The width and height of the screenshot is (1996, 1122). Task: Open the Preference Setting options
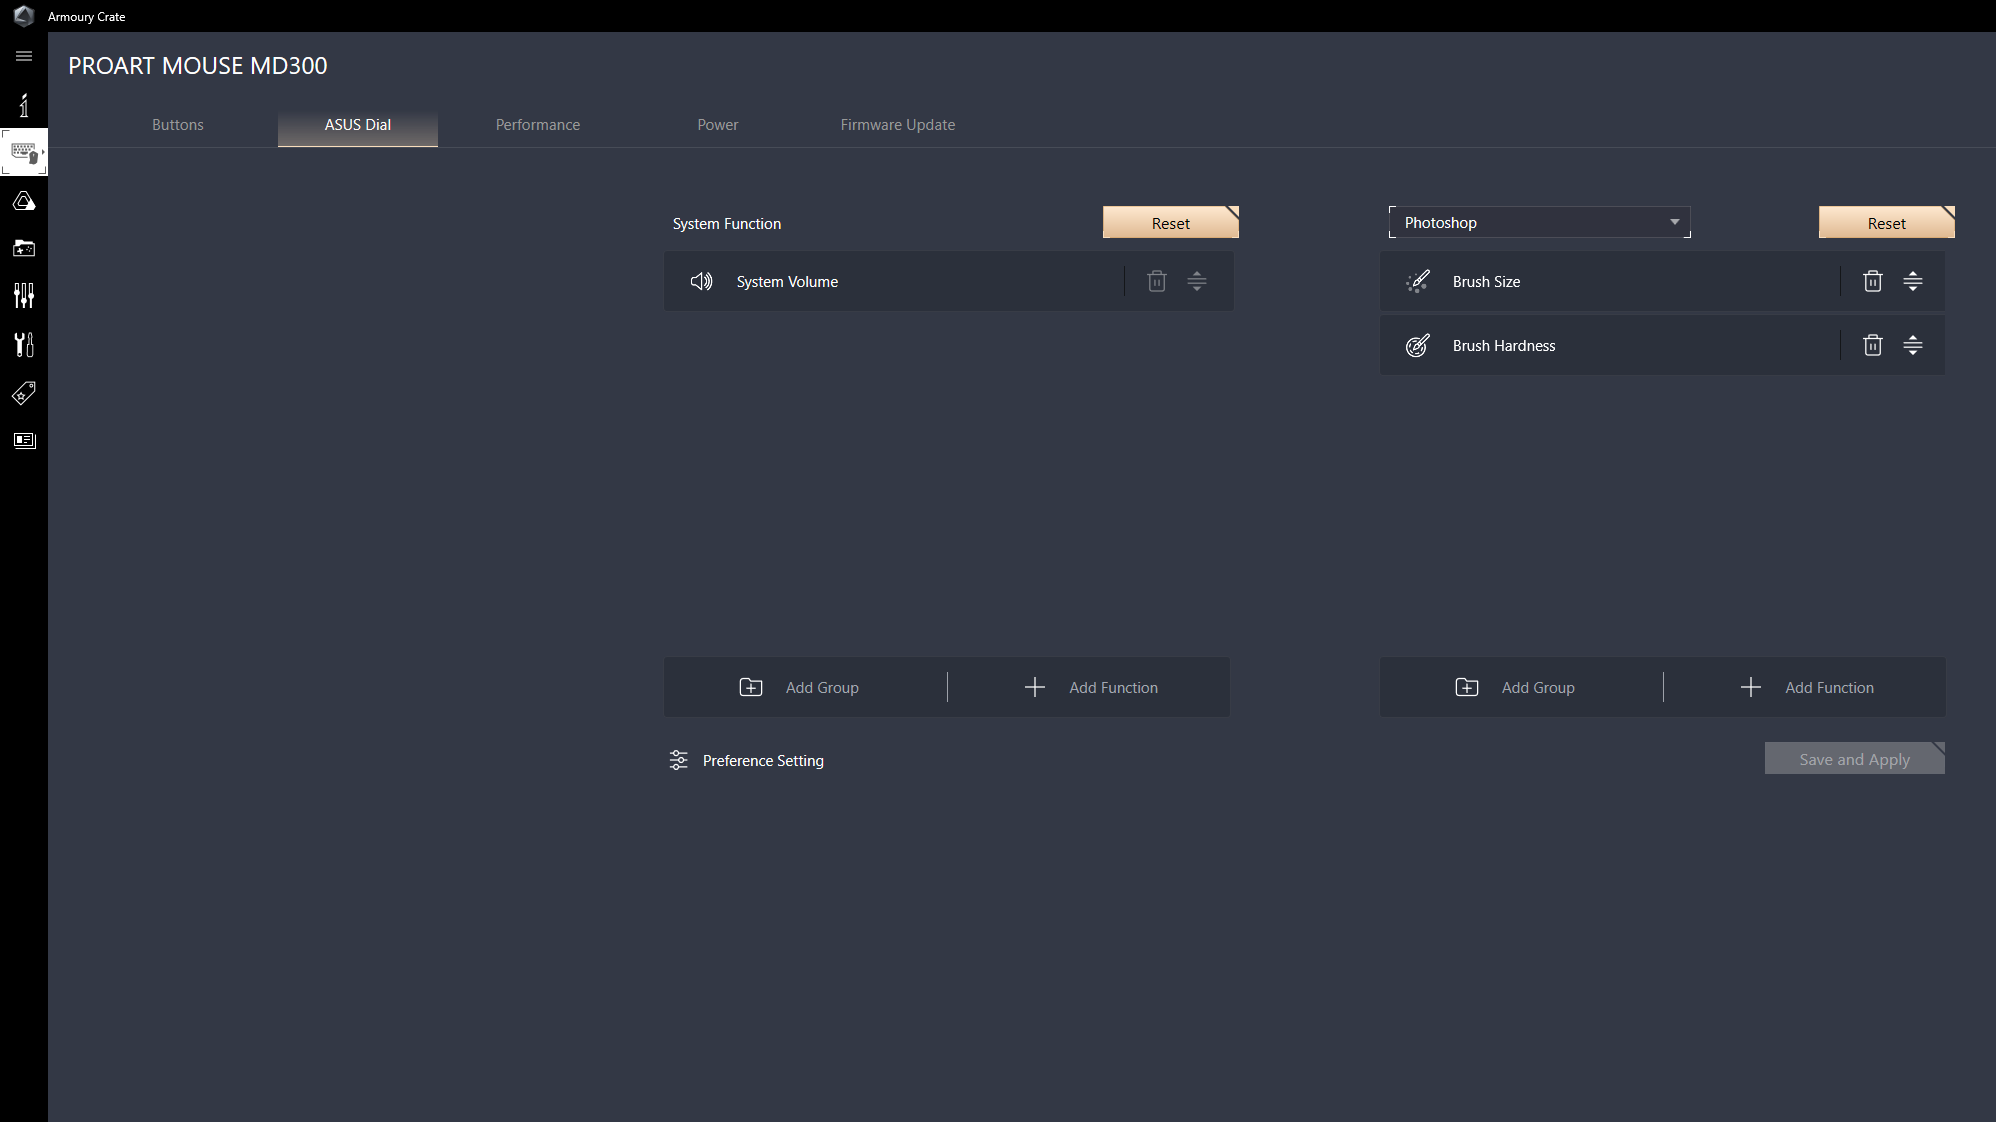(x=745, y=760)
